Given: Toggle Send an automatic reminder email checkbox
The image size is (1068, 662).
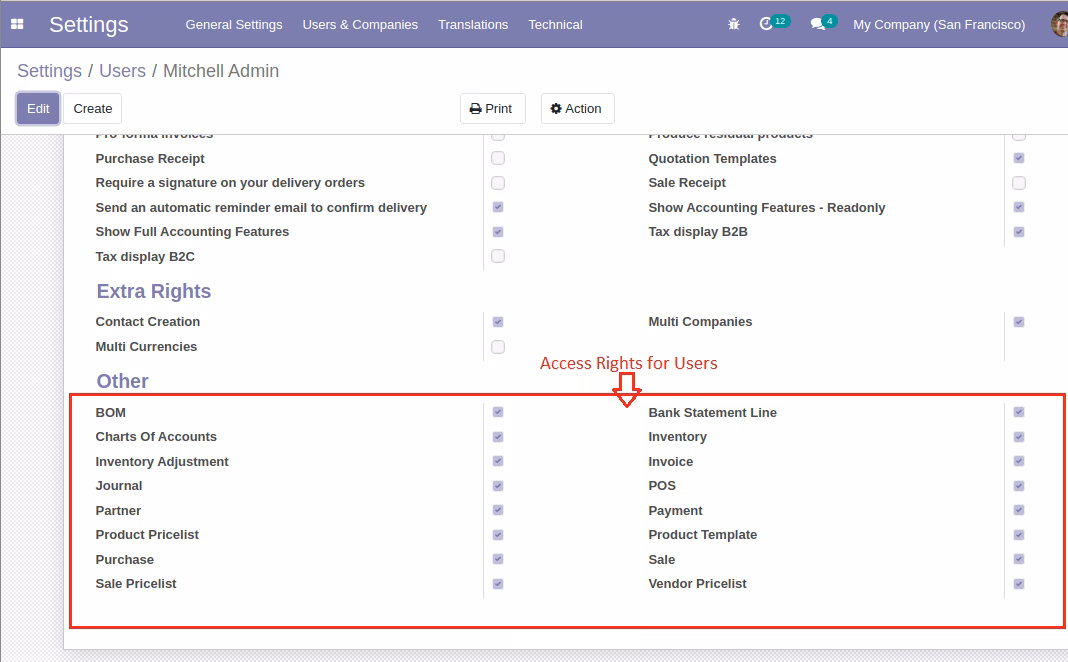Looking at the screenshot, I should tap(498, 207).
